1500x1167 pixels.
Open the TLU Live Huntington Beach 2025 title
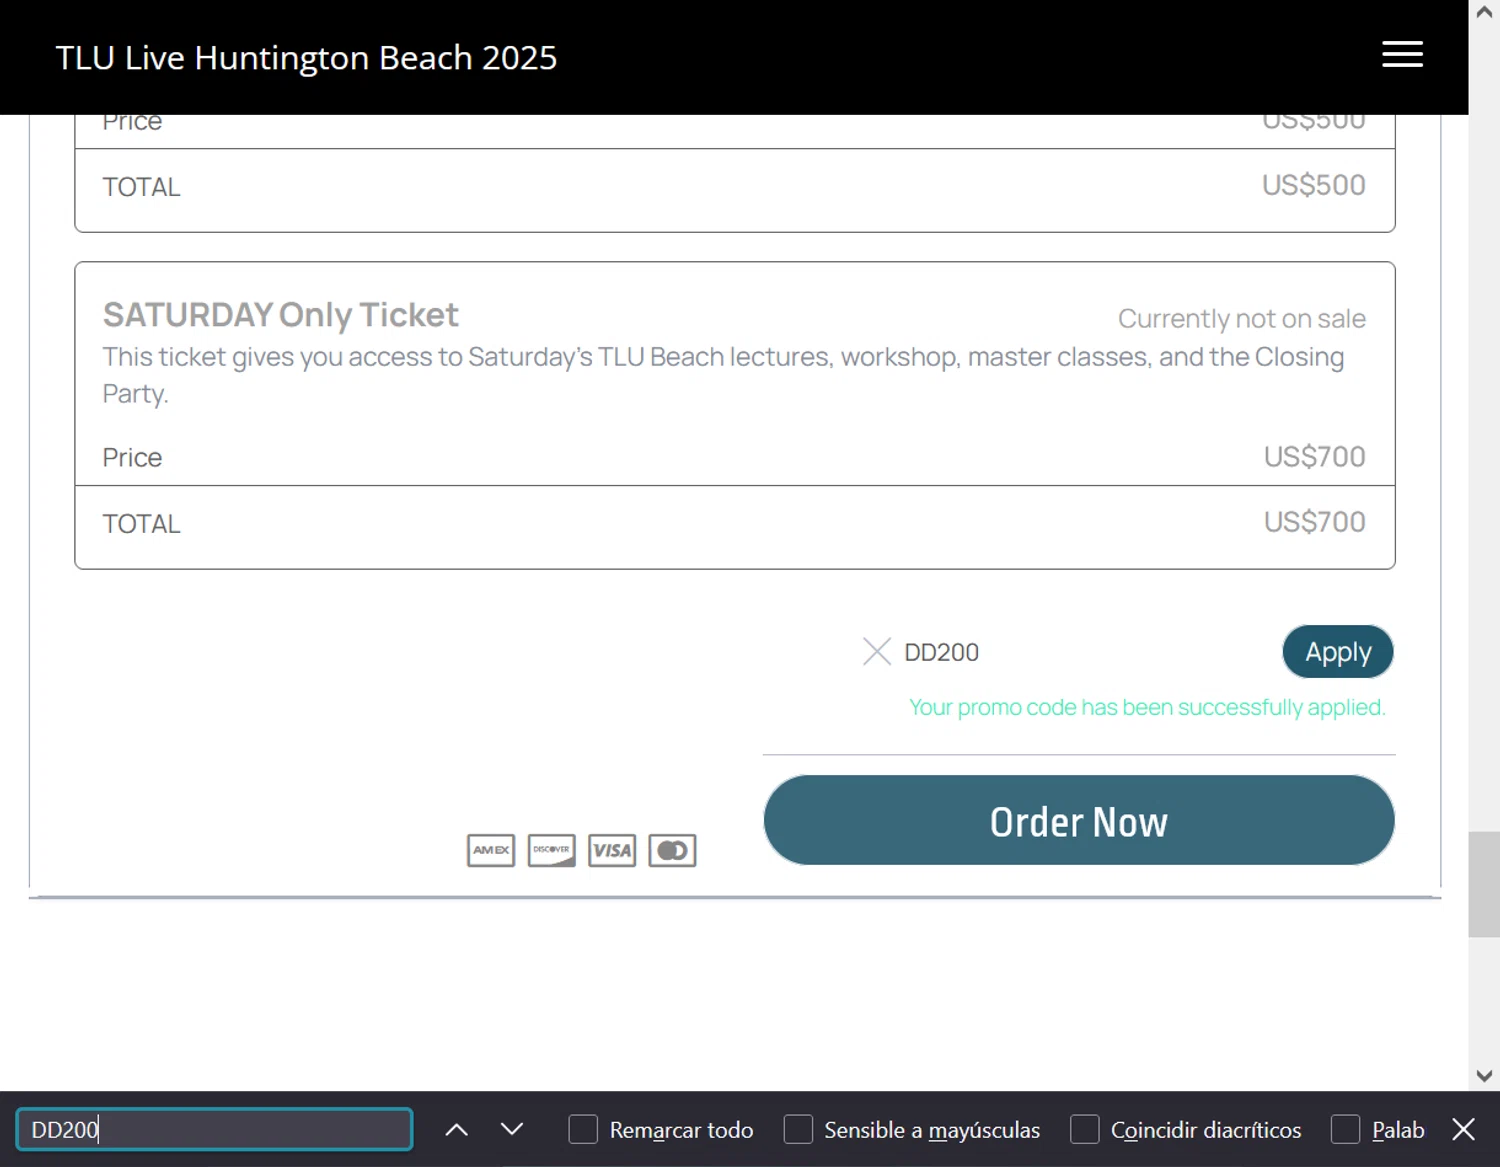click(x=306, y=58)
